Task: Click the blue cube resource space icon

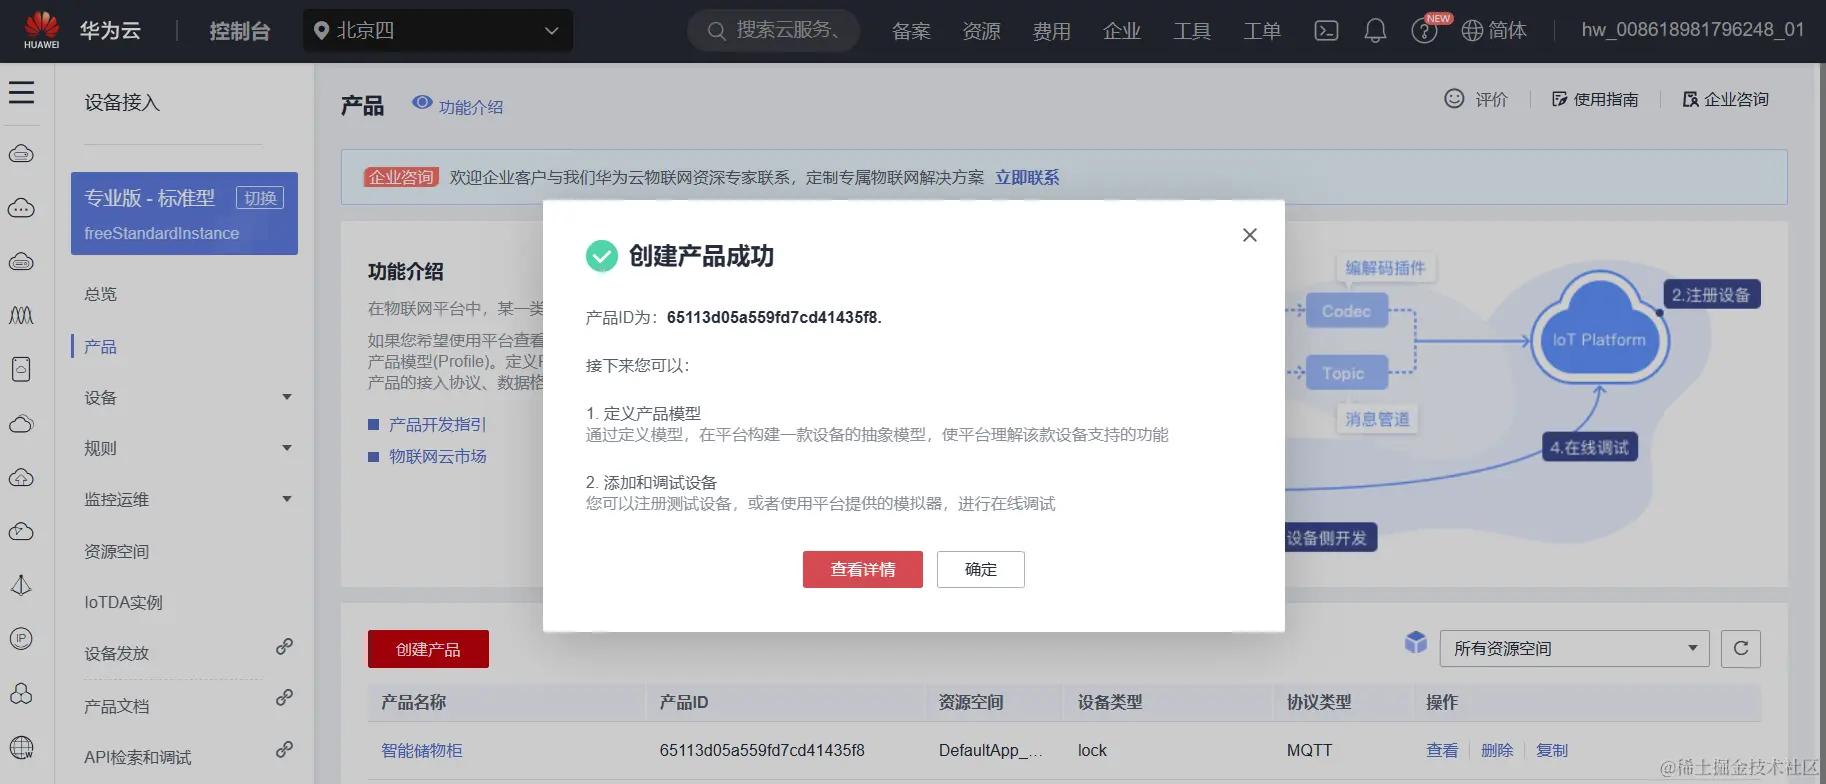Action: [x=1416, y=642]
